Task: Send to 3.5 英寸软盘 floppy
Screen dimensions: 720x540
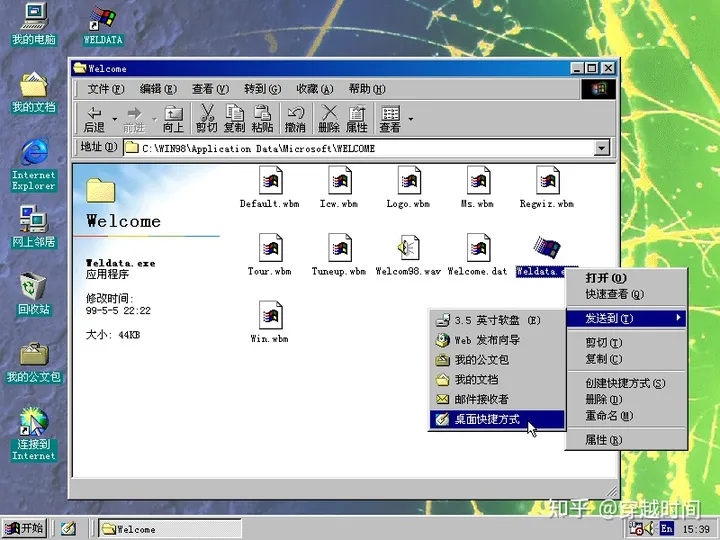Action: click(x=497, y=320)
